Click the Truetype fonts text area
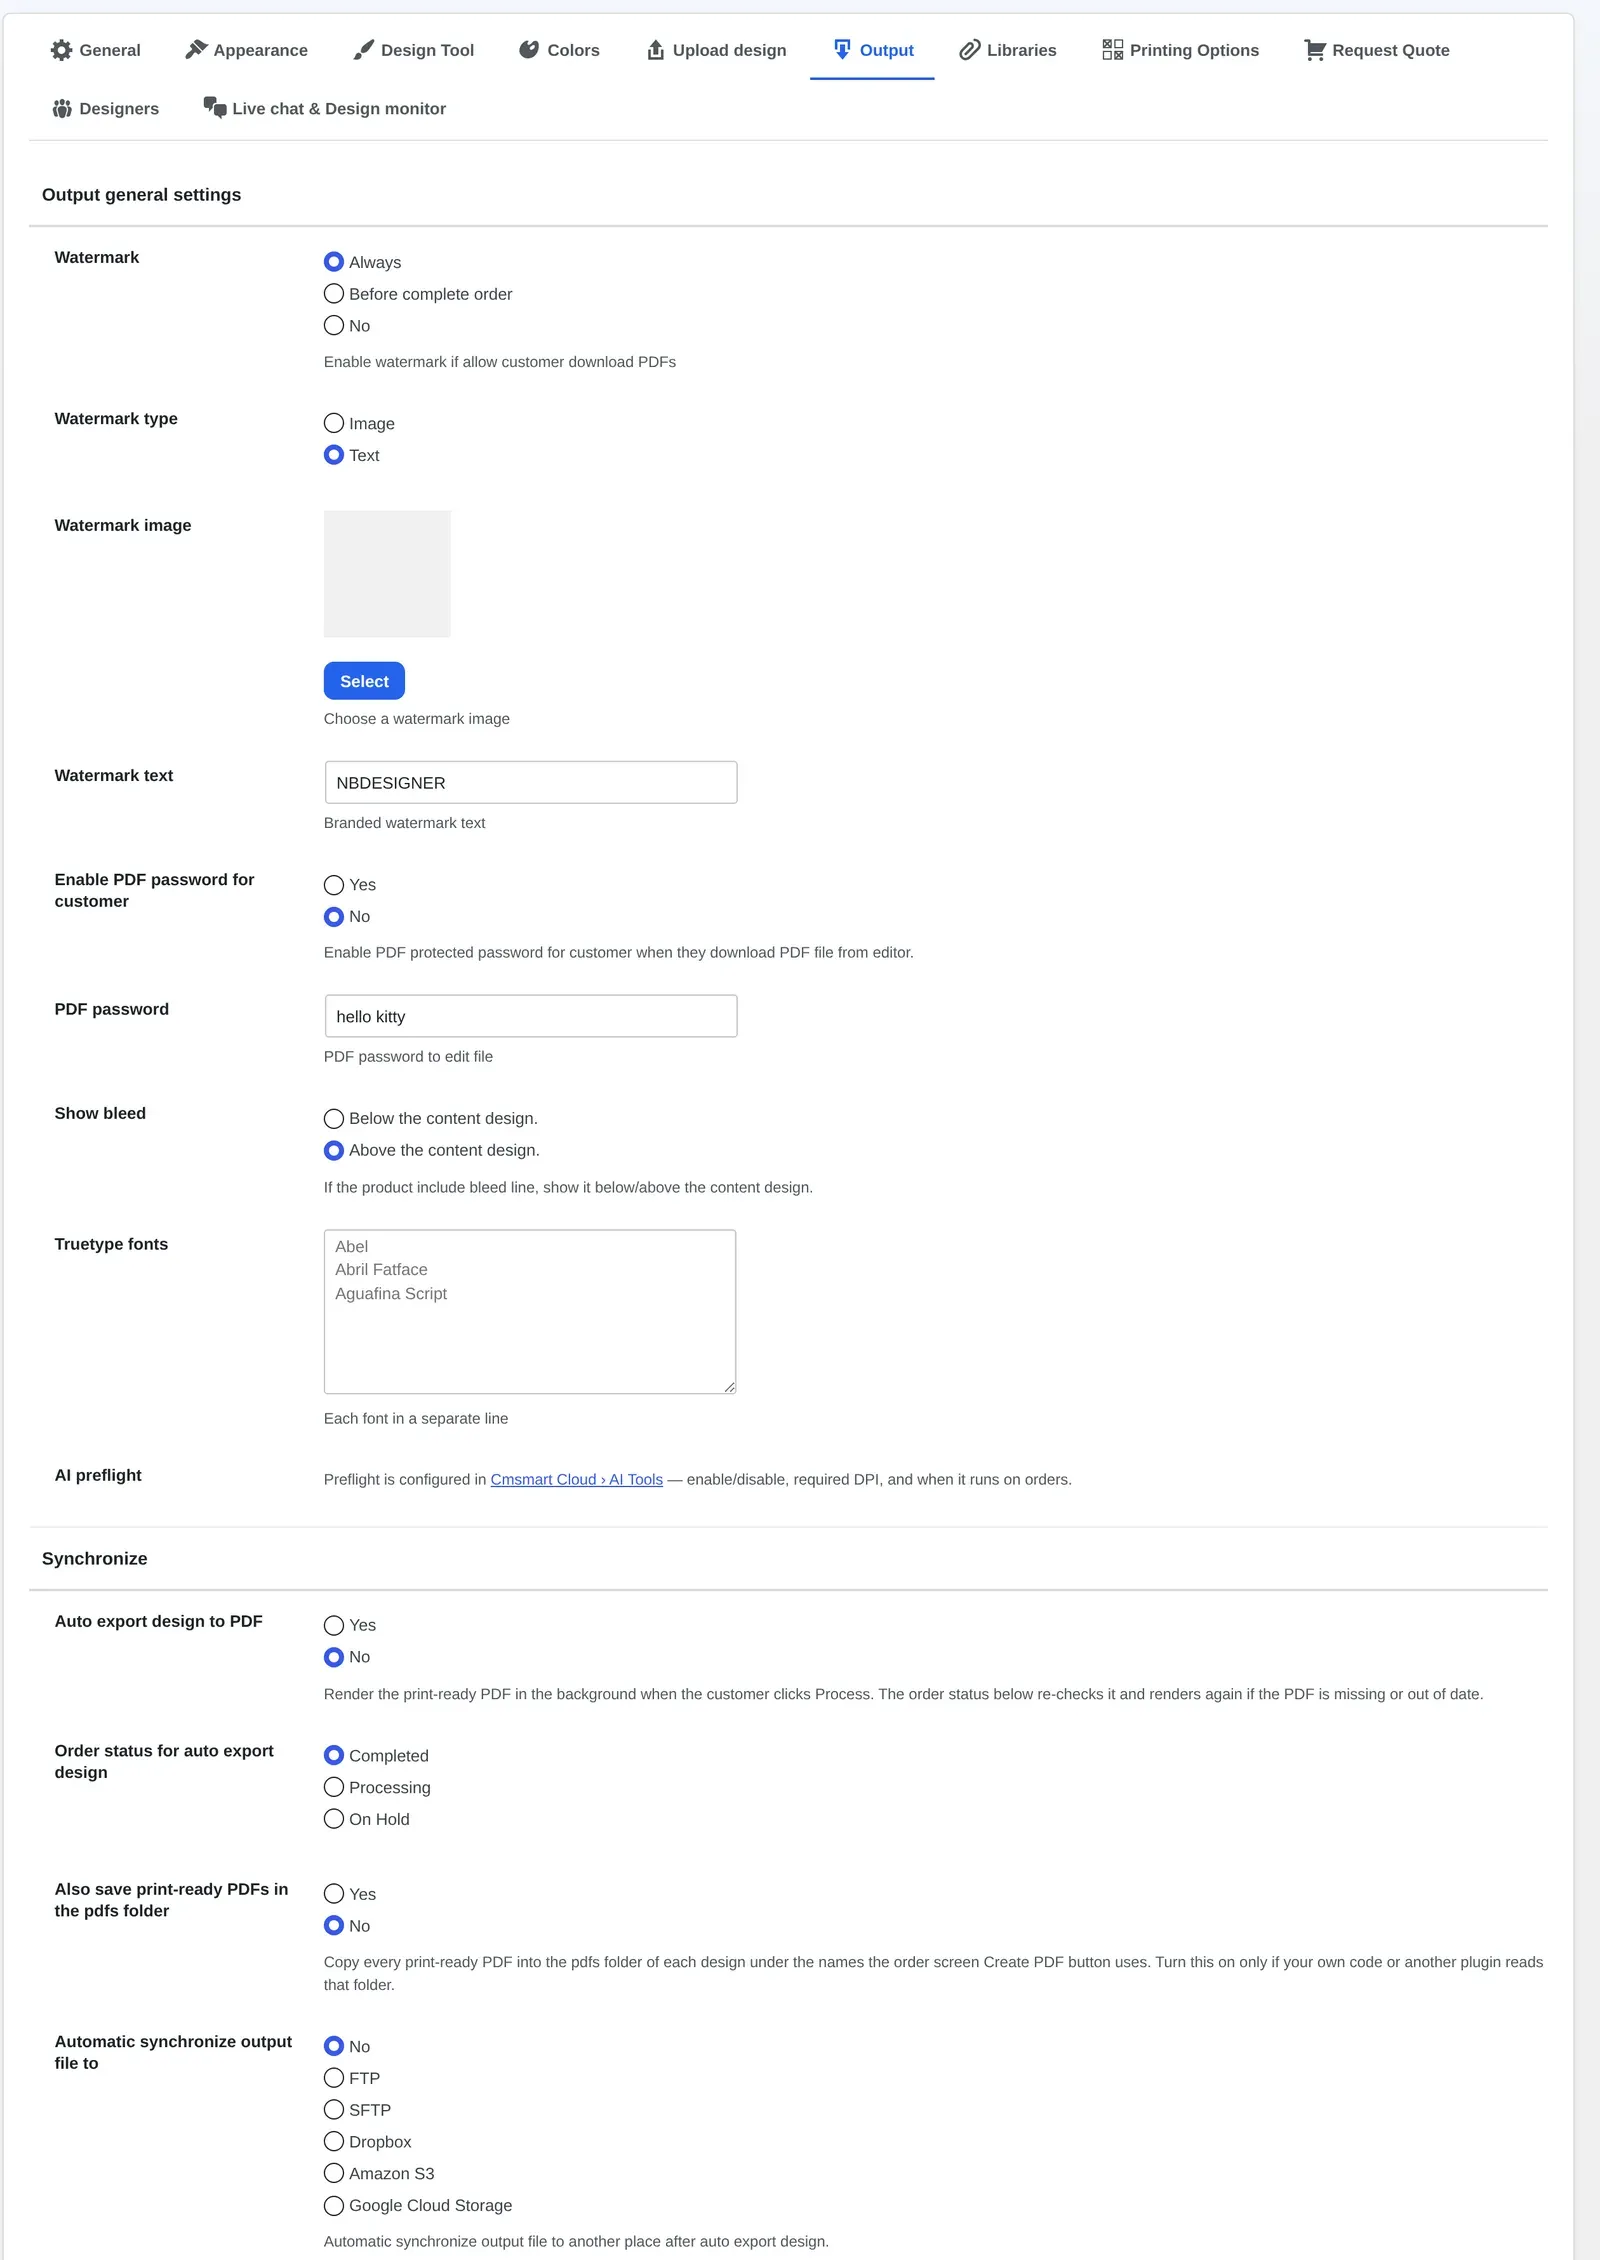 (530, 1312)
